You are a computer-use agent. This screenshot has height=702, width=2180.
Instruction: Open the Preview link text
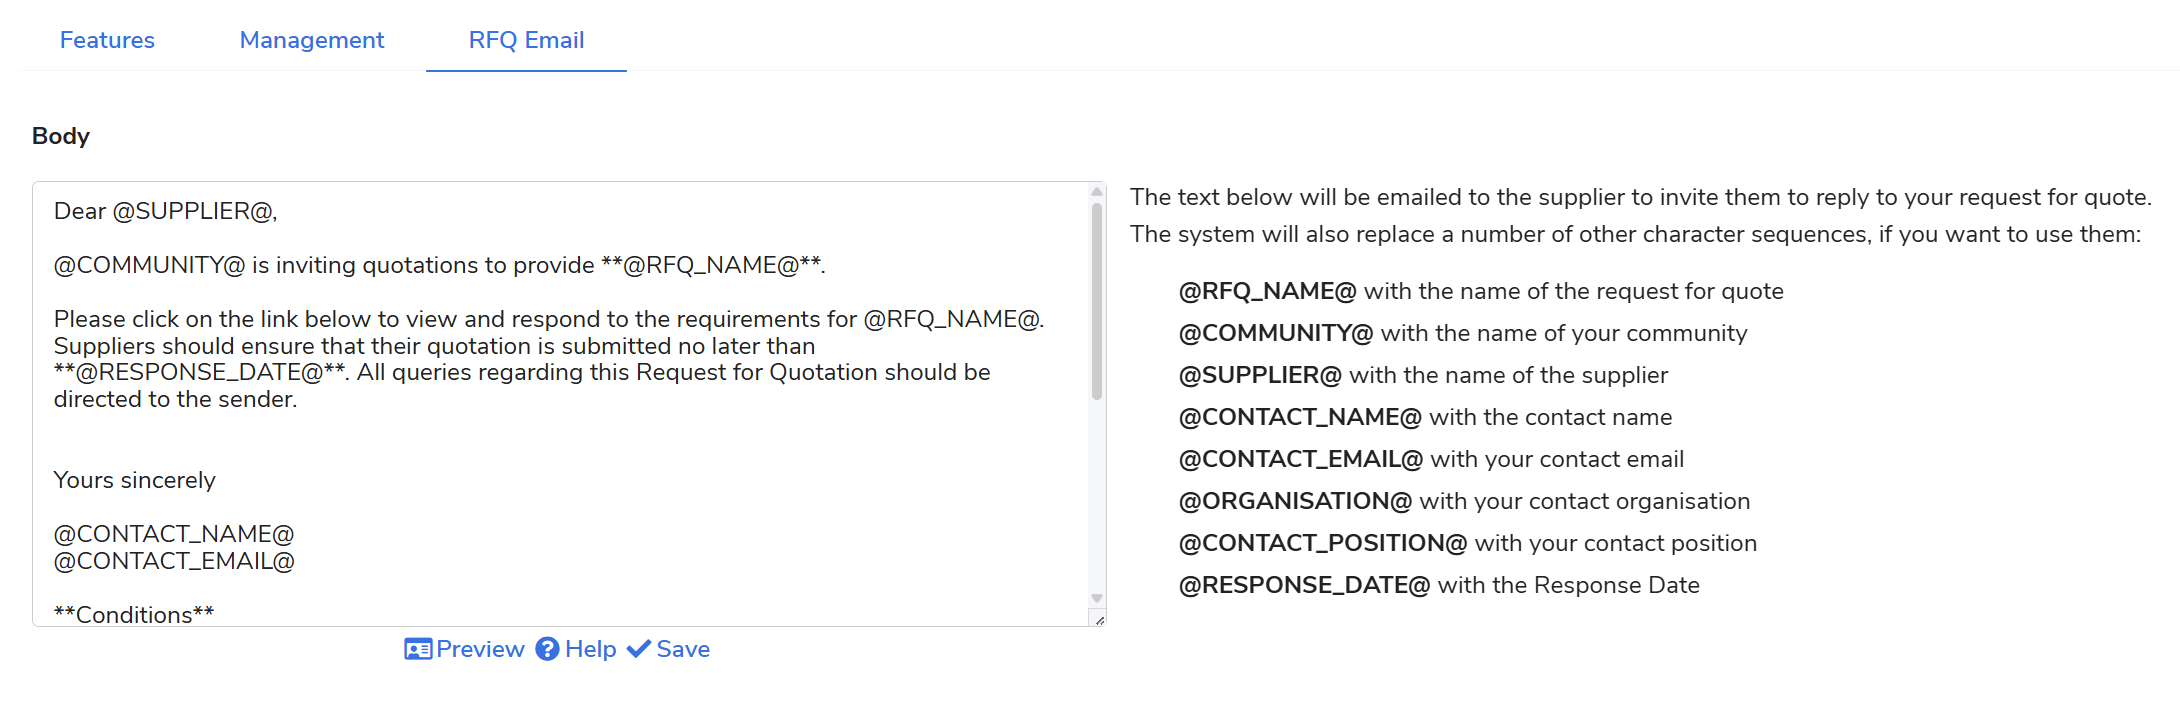[x=480, y=650]
